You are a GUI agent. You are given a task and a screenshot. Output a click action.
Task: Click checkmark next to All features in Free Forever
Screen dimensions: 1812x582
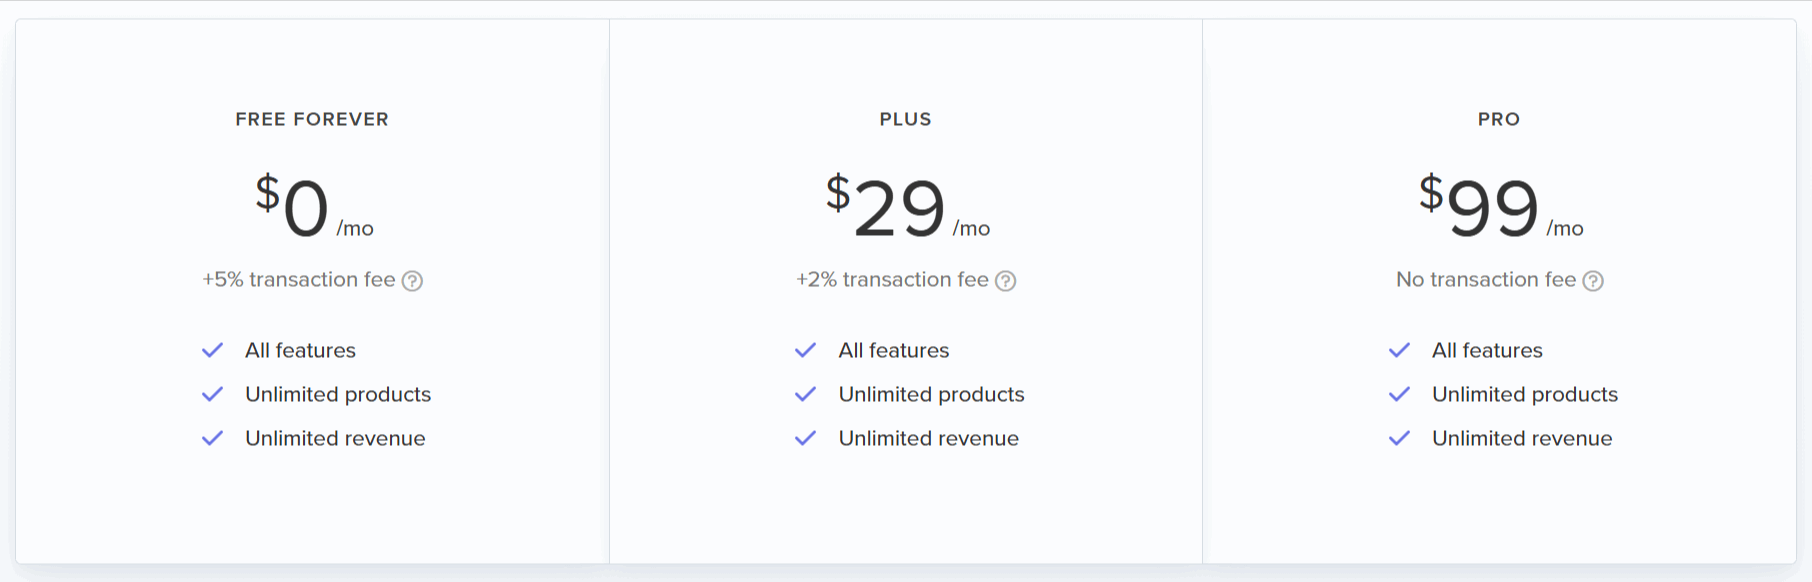pyautogui.click(x=213, y=350)
